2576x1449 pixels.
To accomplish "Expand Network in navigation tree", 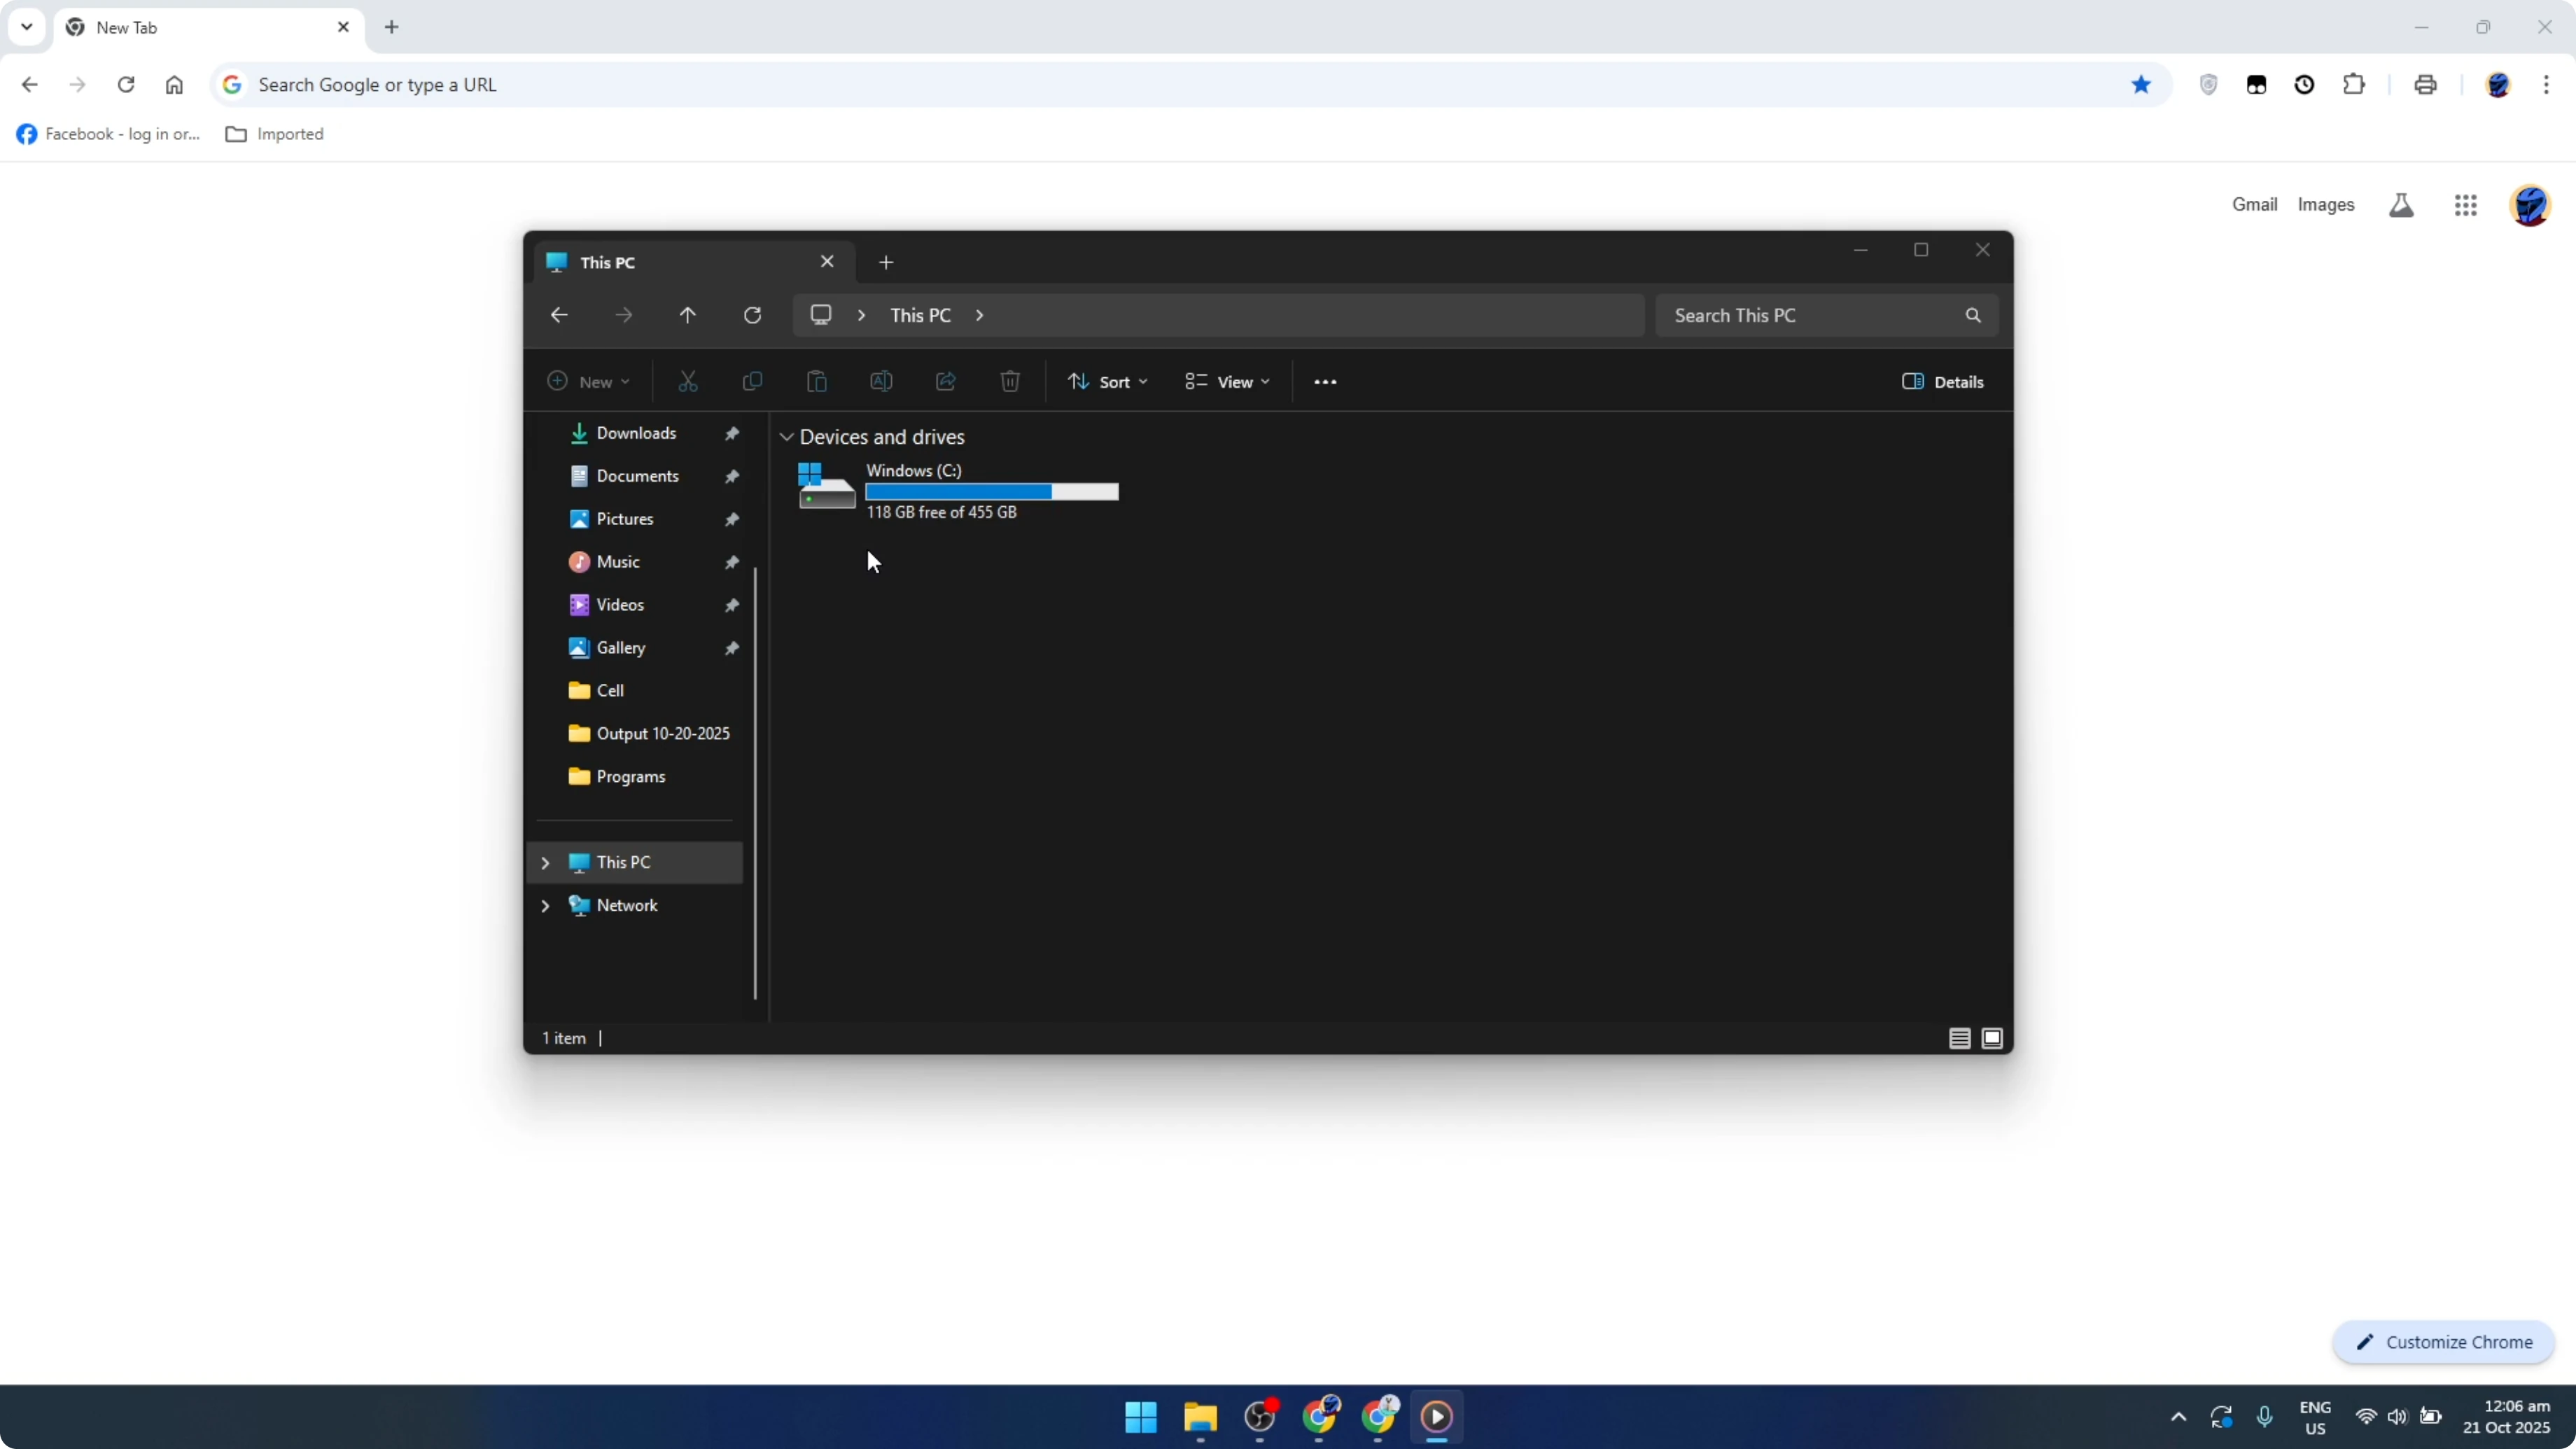I will [x=546, y=906].
